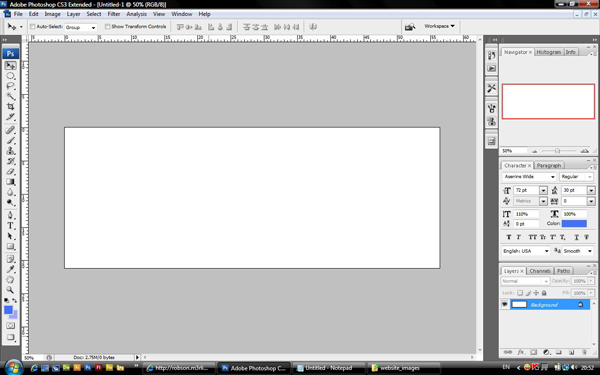Screen dimensions: 600x375
Task: Select the Healing Brush tool
Action: point(11,130)
